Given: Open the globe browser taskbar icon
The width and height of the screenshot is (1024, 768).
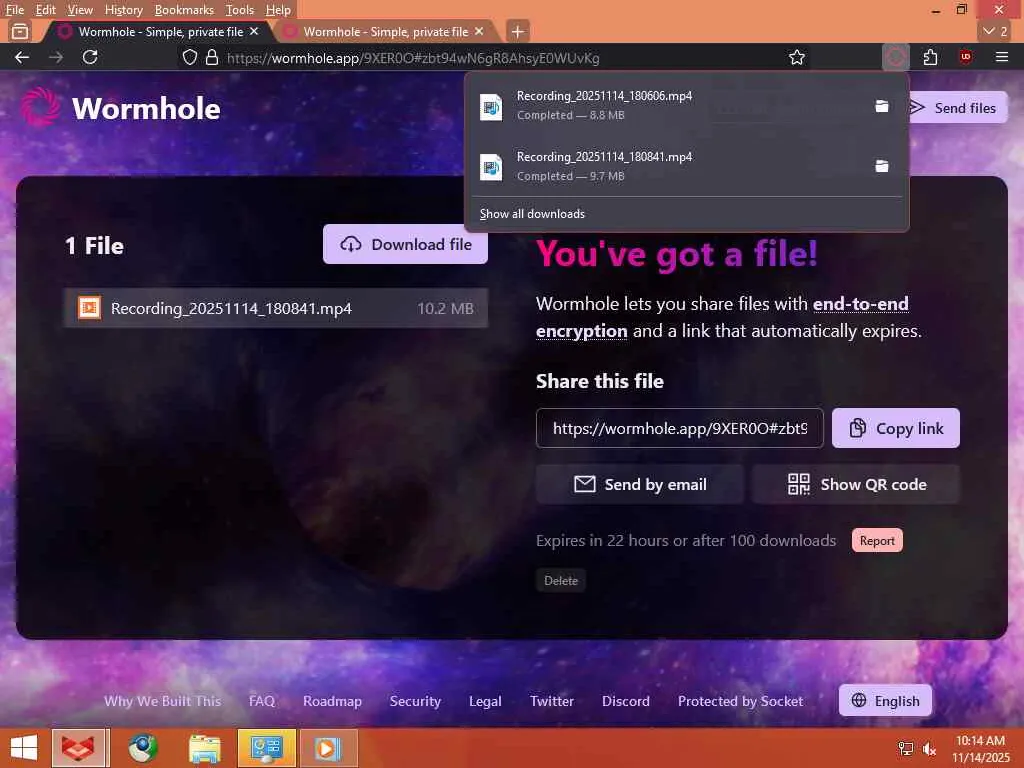Looking at the screenshot, I should coord(142,748).
